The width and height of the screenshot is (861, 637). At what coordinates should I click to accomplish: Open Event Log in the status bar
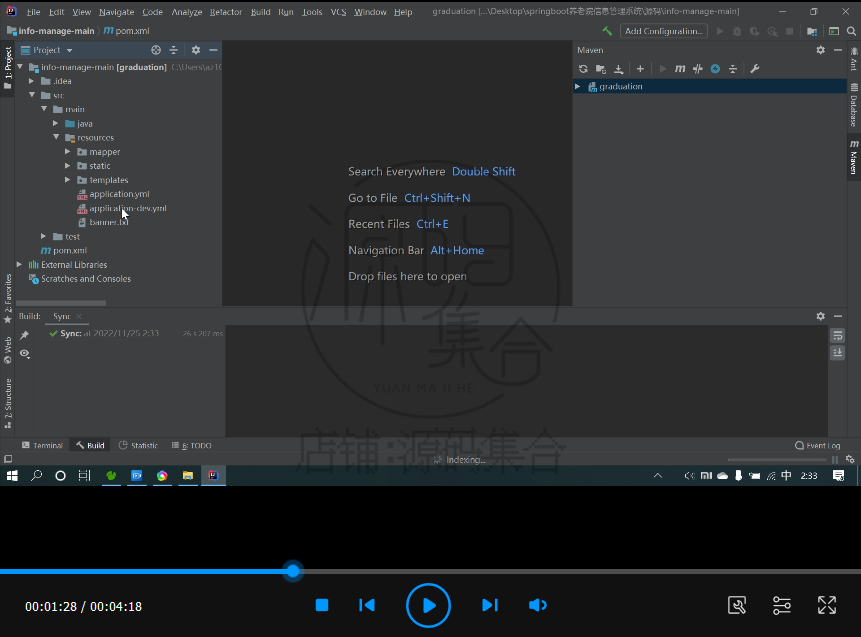click(818, 445)
